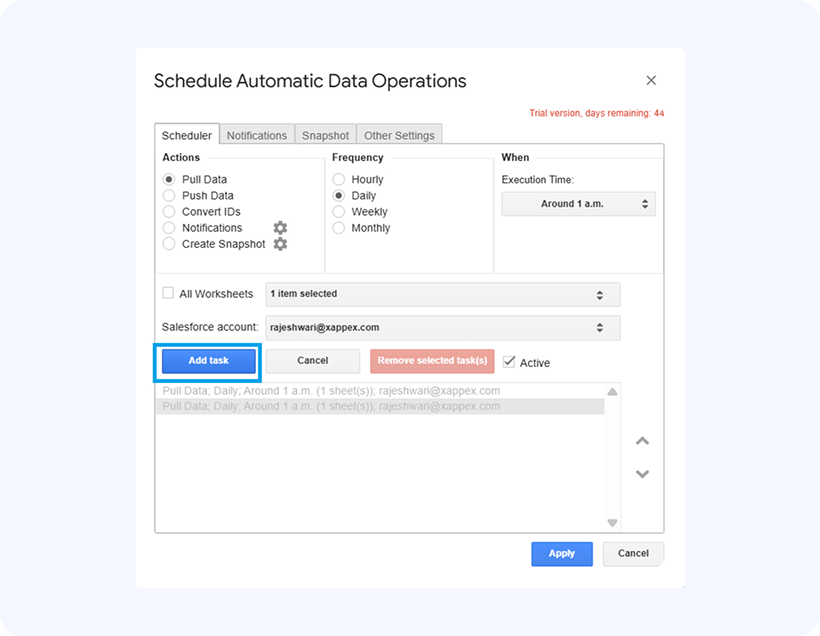
Task: Expand the '1 item selected' worksheet dropdown
Action: 442,295
